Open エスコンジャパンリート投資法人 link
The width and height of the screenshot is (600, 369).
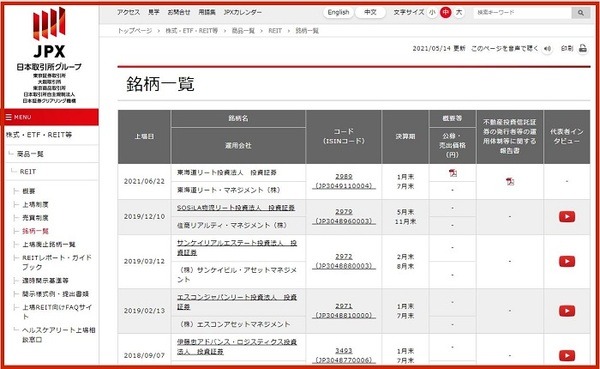(x=236, y=302)
